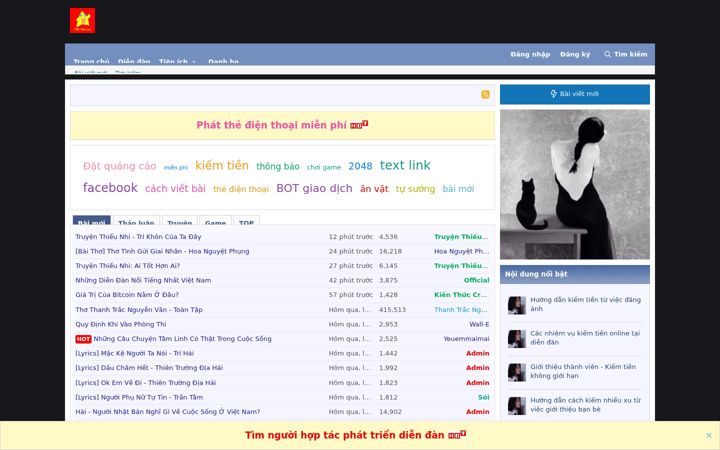Go to Trang chủ in navigation bar
This screenshot has width=720, height=450.
pyautogui.click(x=91, y=61)
